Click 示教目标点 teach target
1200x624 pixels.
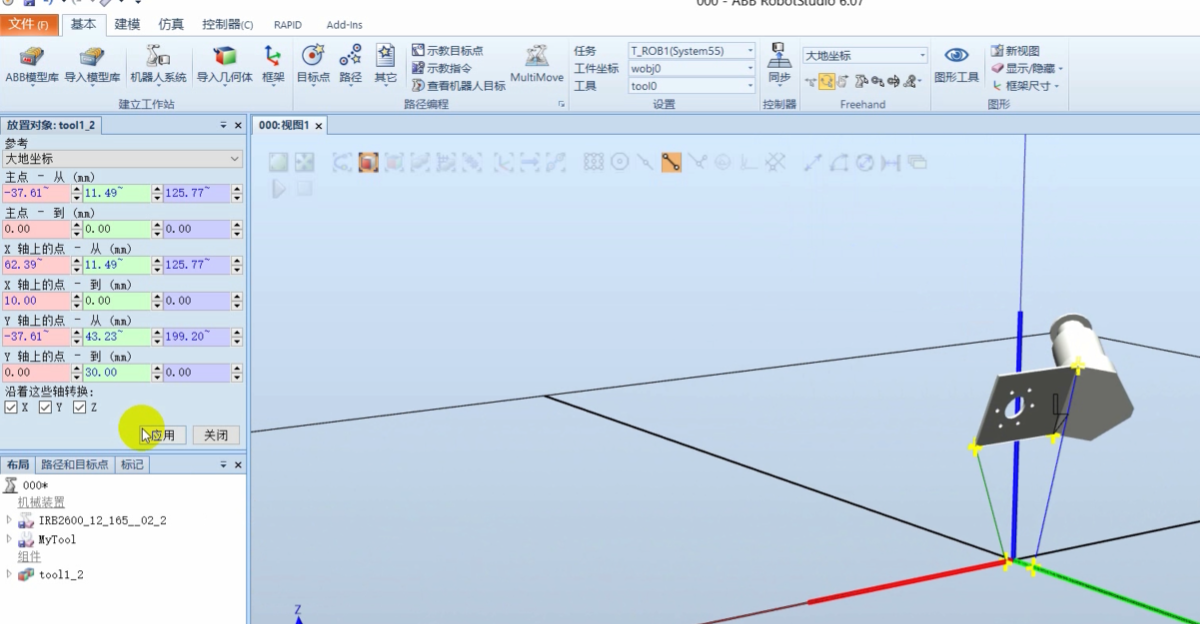point(446,50)
